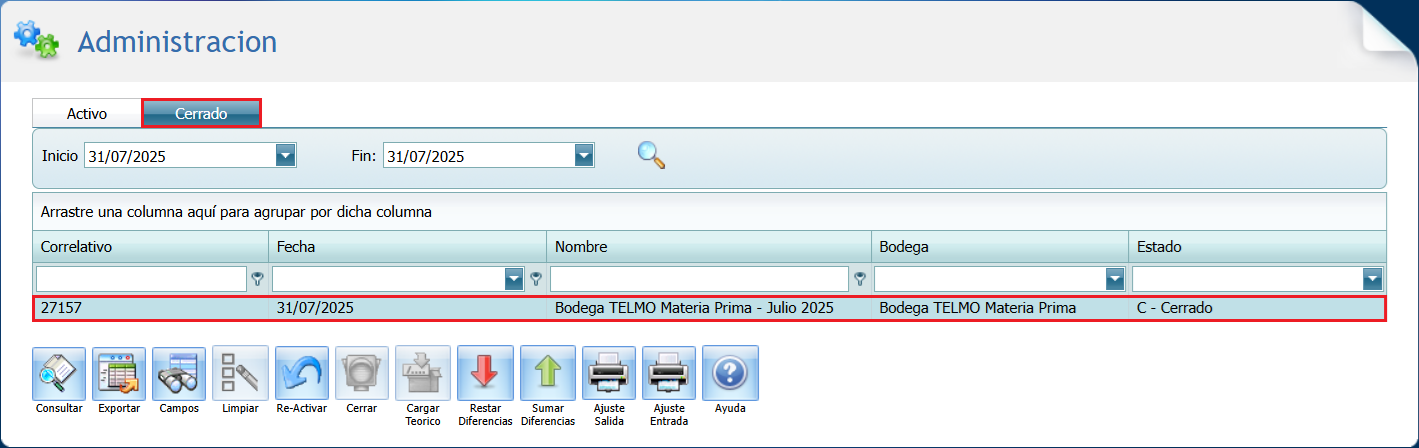1419x448 pixels.
Task: Expand the Fin date dropdown
Action: pyautogui.click(x=584, y=155)
